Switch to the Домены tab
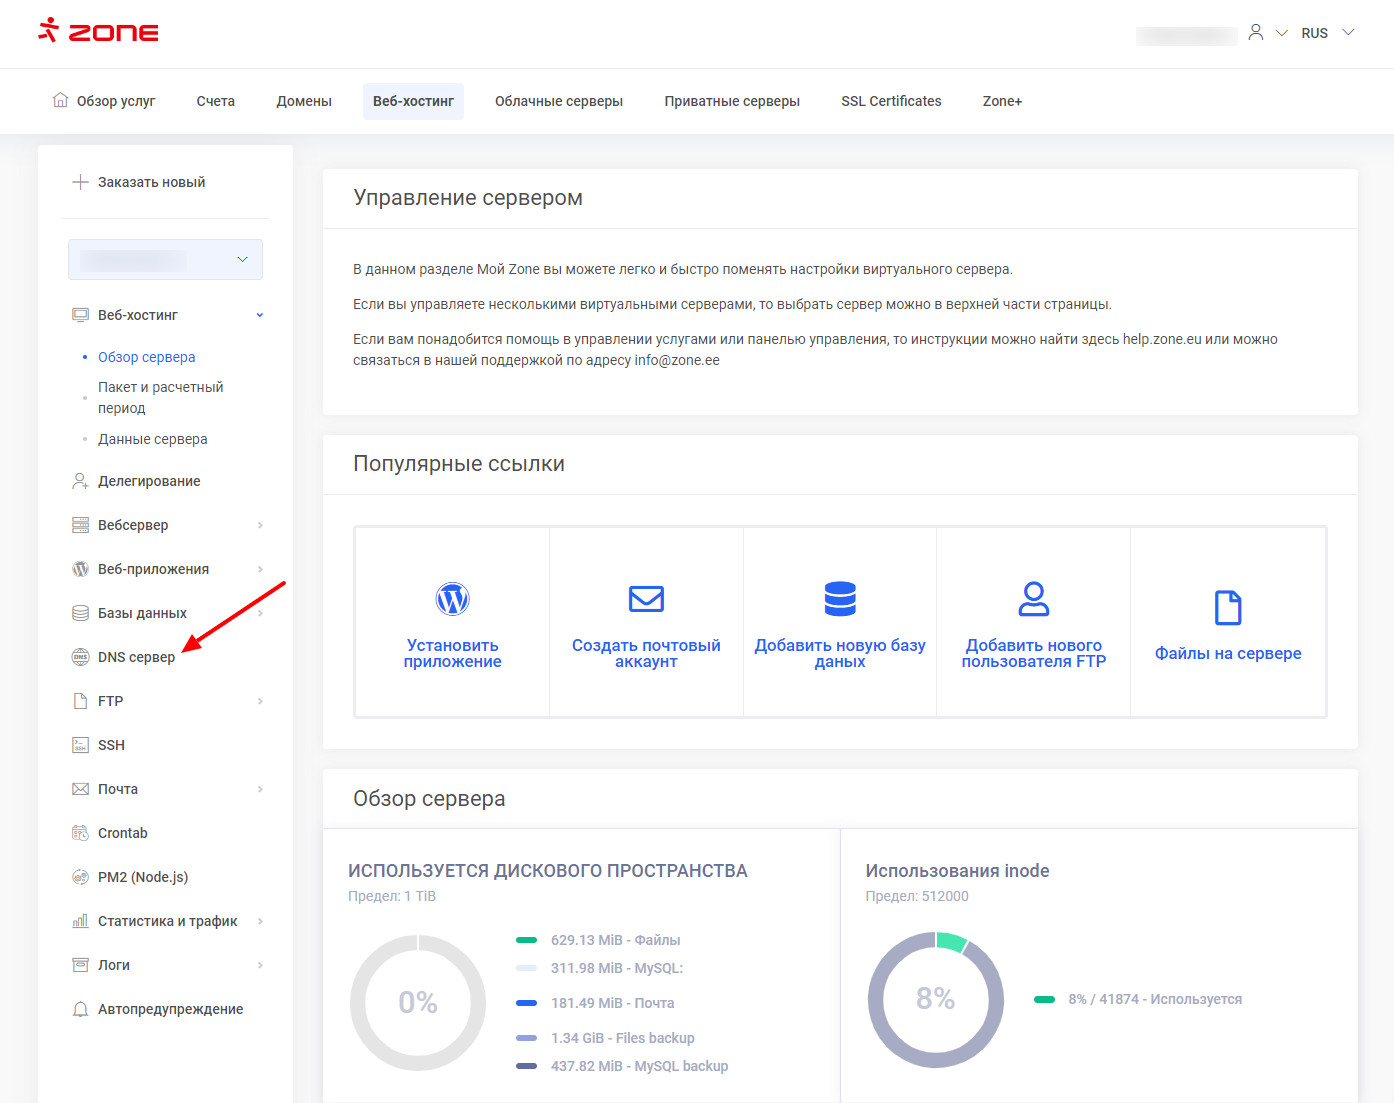This screenshot has width=1394, height=1103. point(304,101)
